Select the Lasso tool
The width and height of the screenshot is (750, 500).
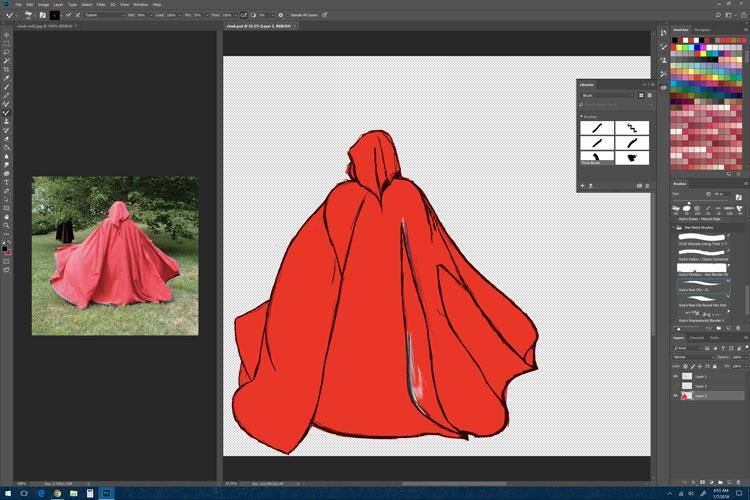[x=6, y=52]
